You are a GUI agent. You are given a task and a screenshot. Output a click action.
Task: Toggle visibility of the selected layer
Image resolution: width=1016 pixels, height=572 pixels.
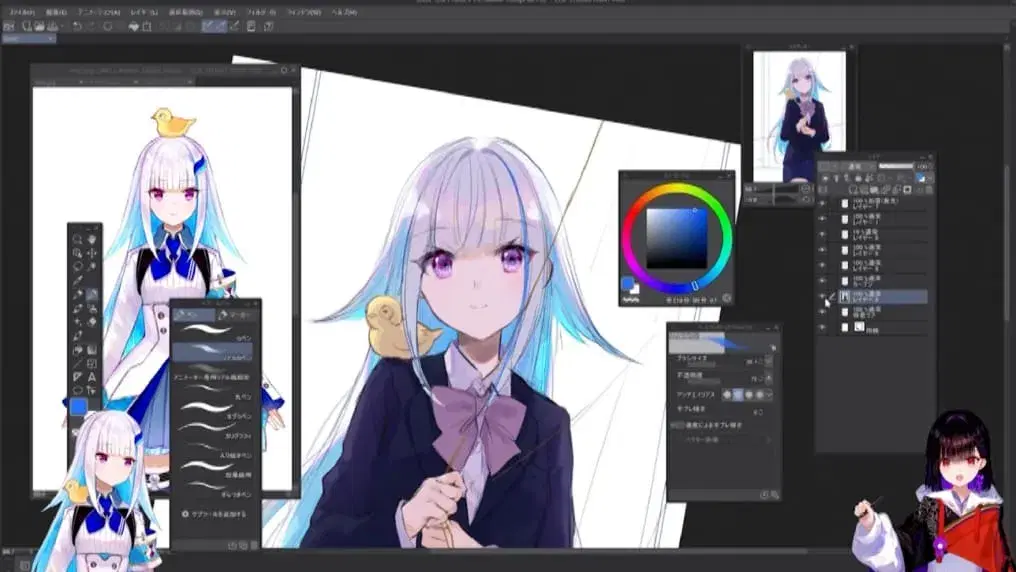coord(822,297)
